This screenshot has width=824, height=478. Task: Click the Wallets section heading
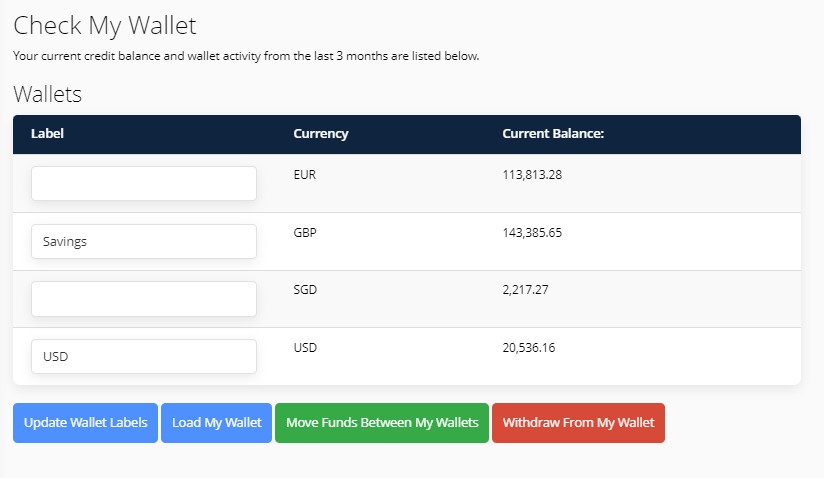(x=47, y=95)
